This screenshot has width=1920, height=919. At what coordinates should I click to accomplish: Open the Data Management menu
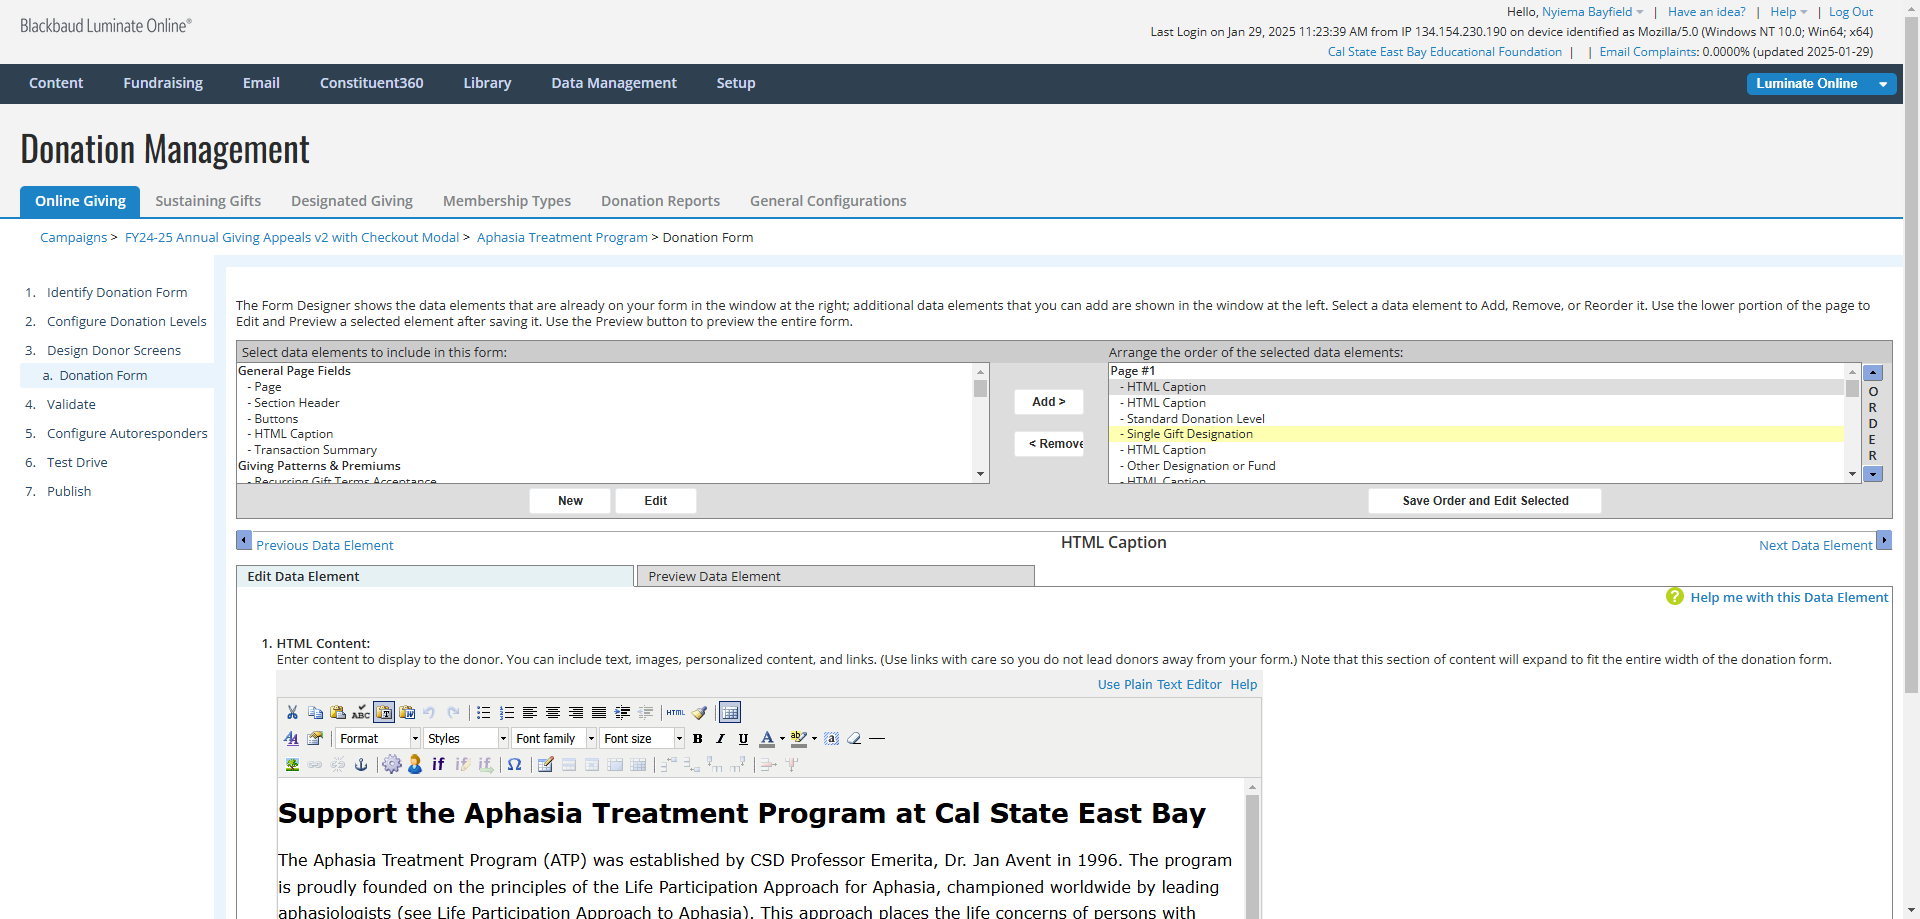click(613, 83)
